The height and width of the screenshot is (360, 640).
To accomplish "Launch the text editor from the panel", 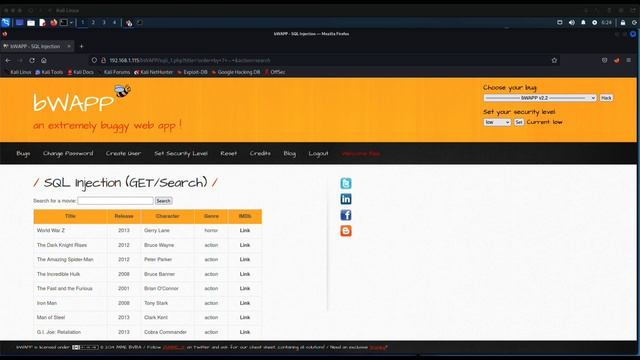I will click(x=42, y=22).
